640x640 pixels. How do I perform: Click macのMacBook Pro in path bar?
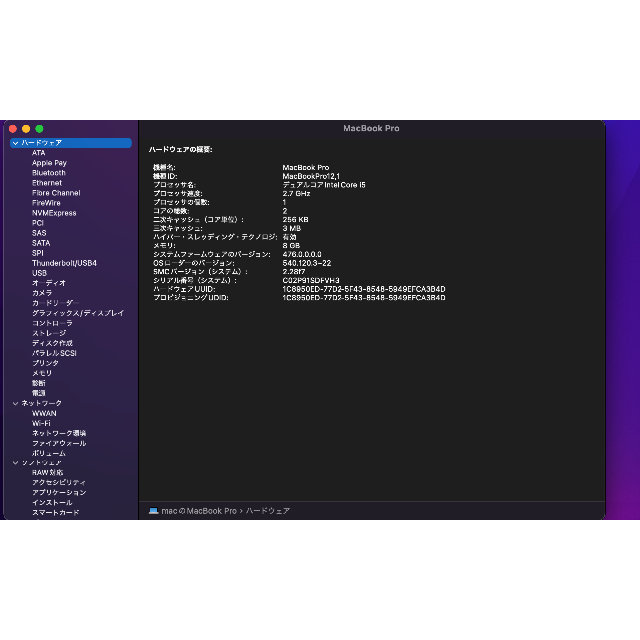click(199, 511)
